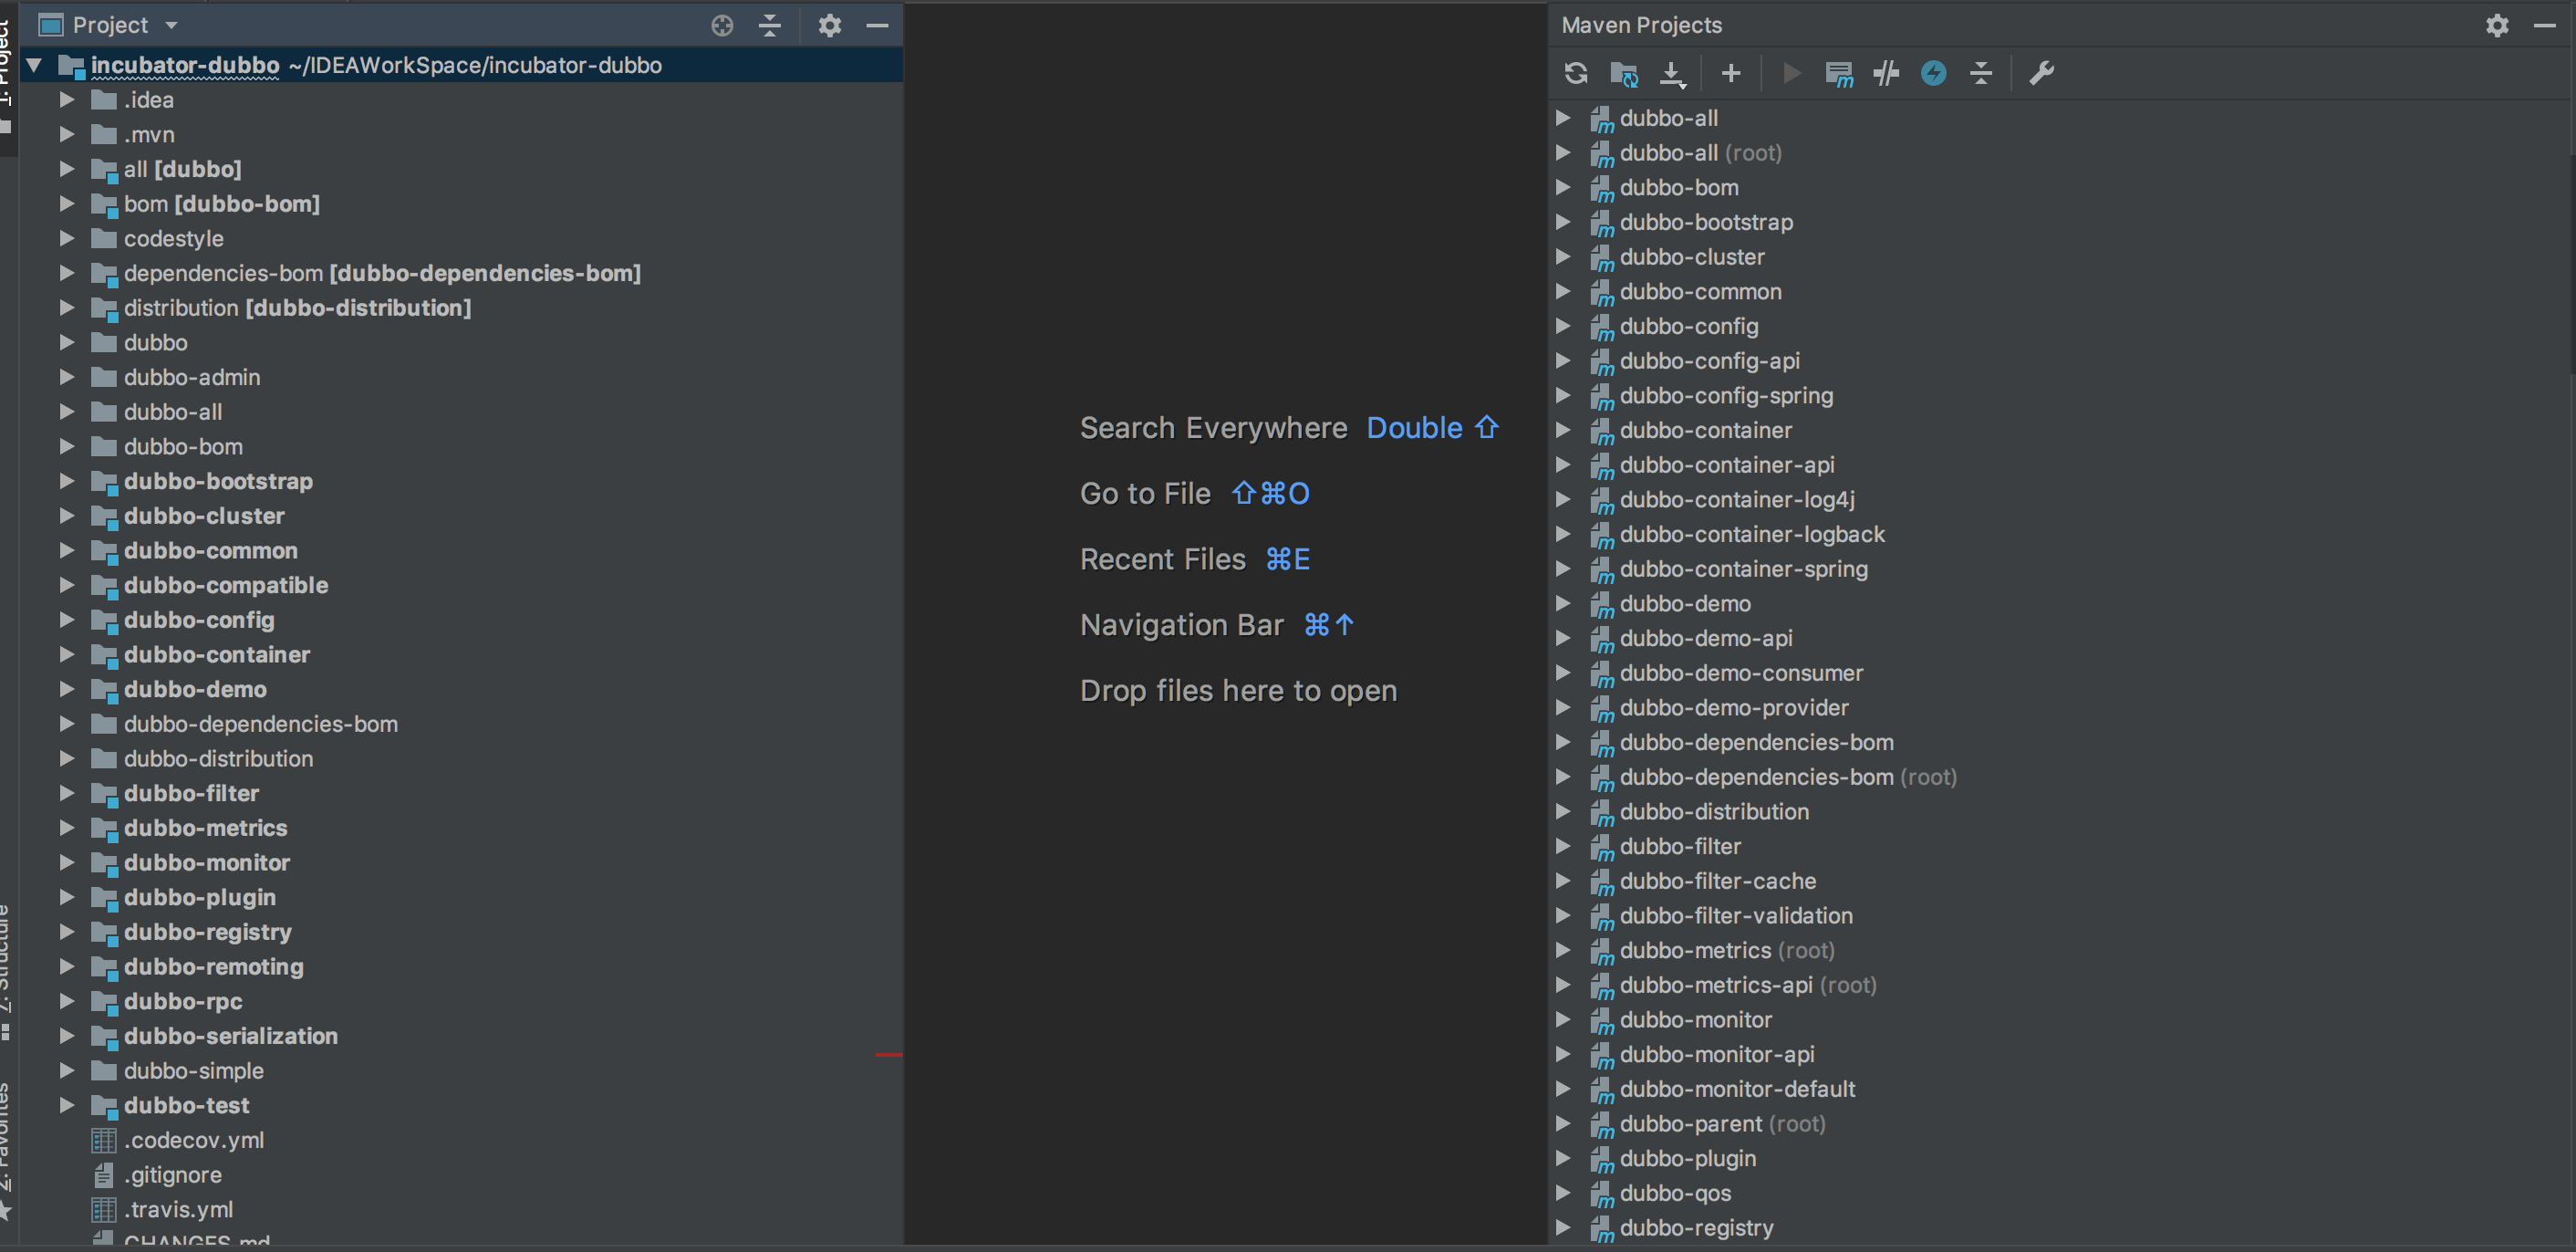Click the Reimport All Maven Projects icon
This screenshot has height=1252, width=2576.
(1576, 73)
